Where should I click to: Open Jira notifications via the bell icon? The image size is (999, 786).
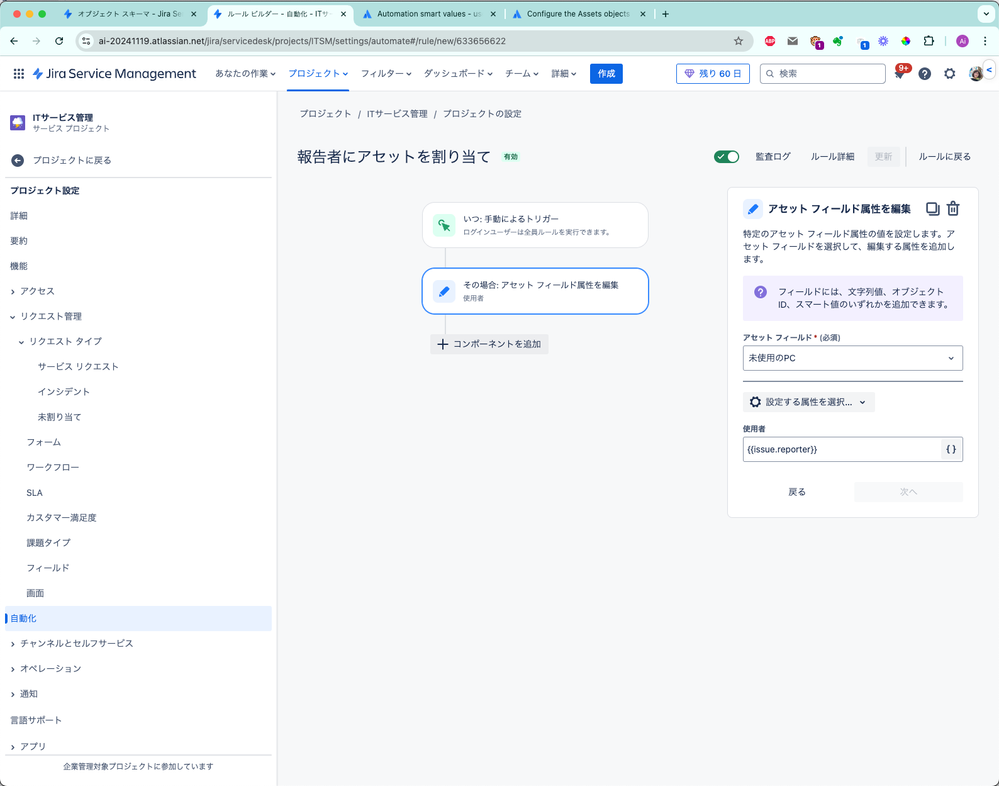(901, 73)
